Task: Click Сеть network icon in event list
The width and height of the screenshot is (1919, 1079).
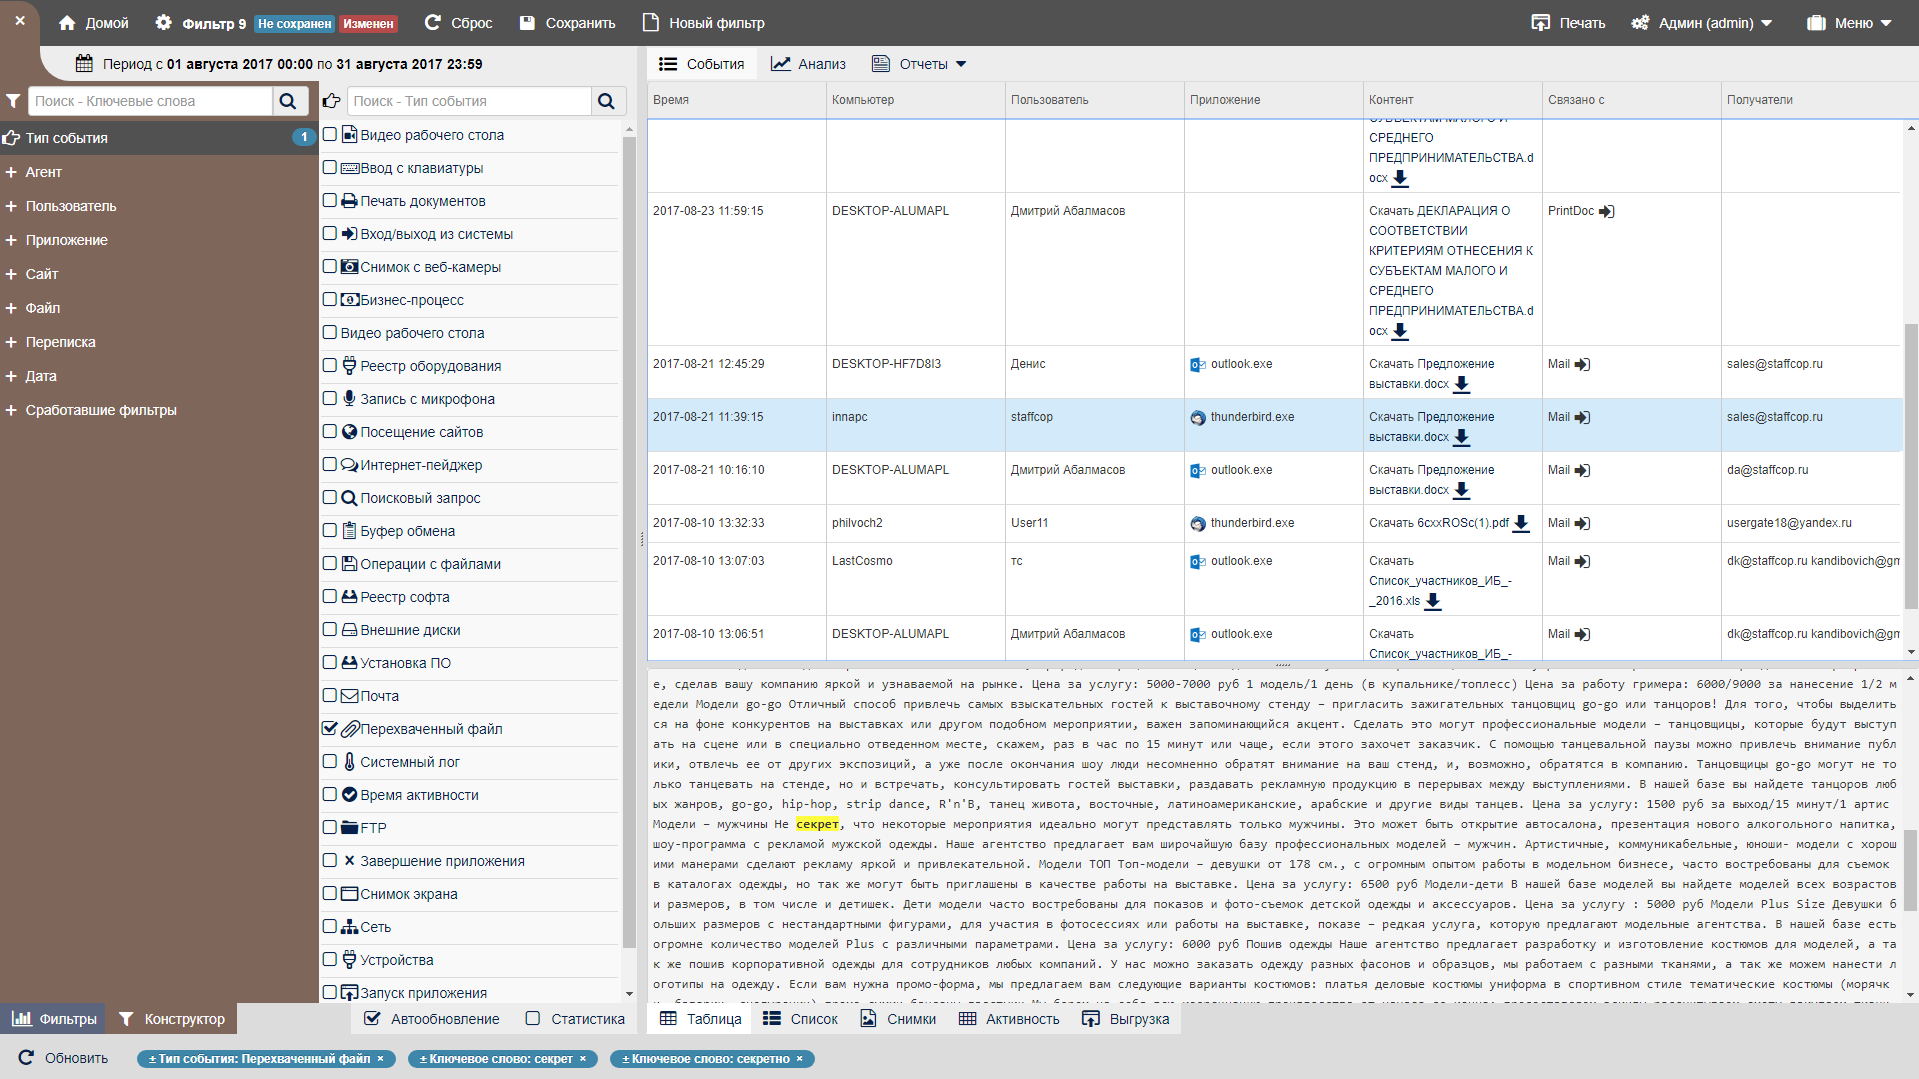Action: coord(349,927)
